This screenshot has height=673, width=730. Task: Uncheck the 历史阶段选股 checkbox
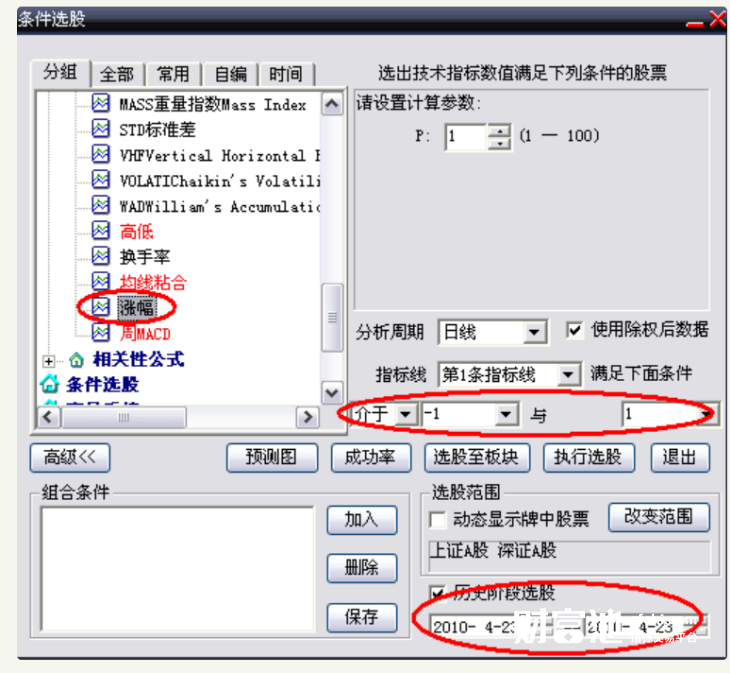(437, 592)
